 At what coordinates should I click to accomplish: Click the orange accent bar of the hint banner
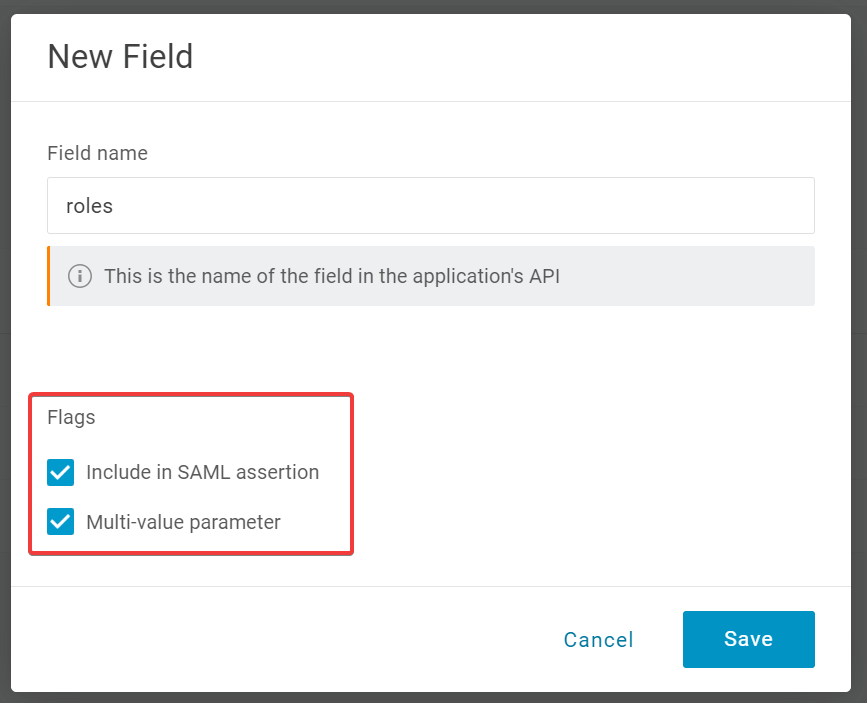(x=48, y=276)
